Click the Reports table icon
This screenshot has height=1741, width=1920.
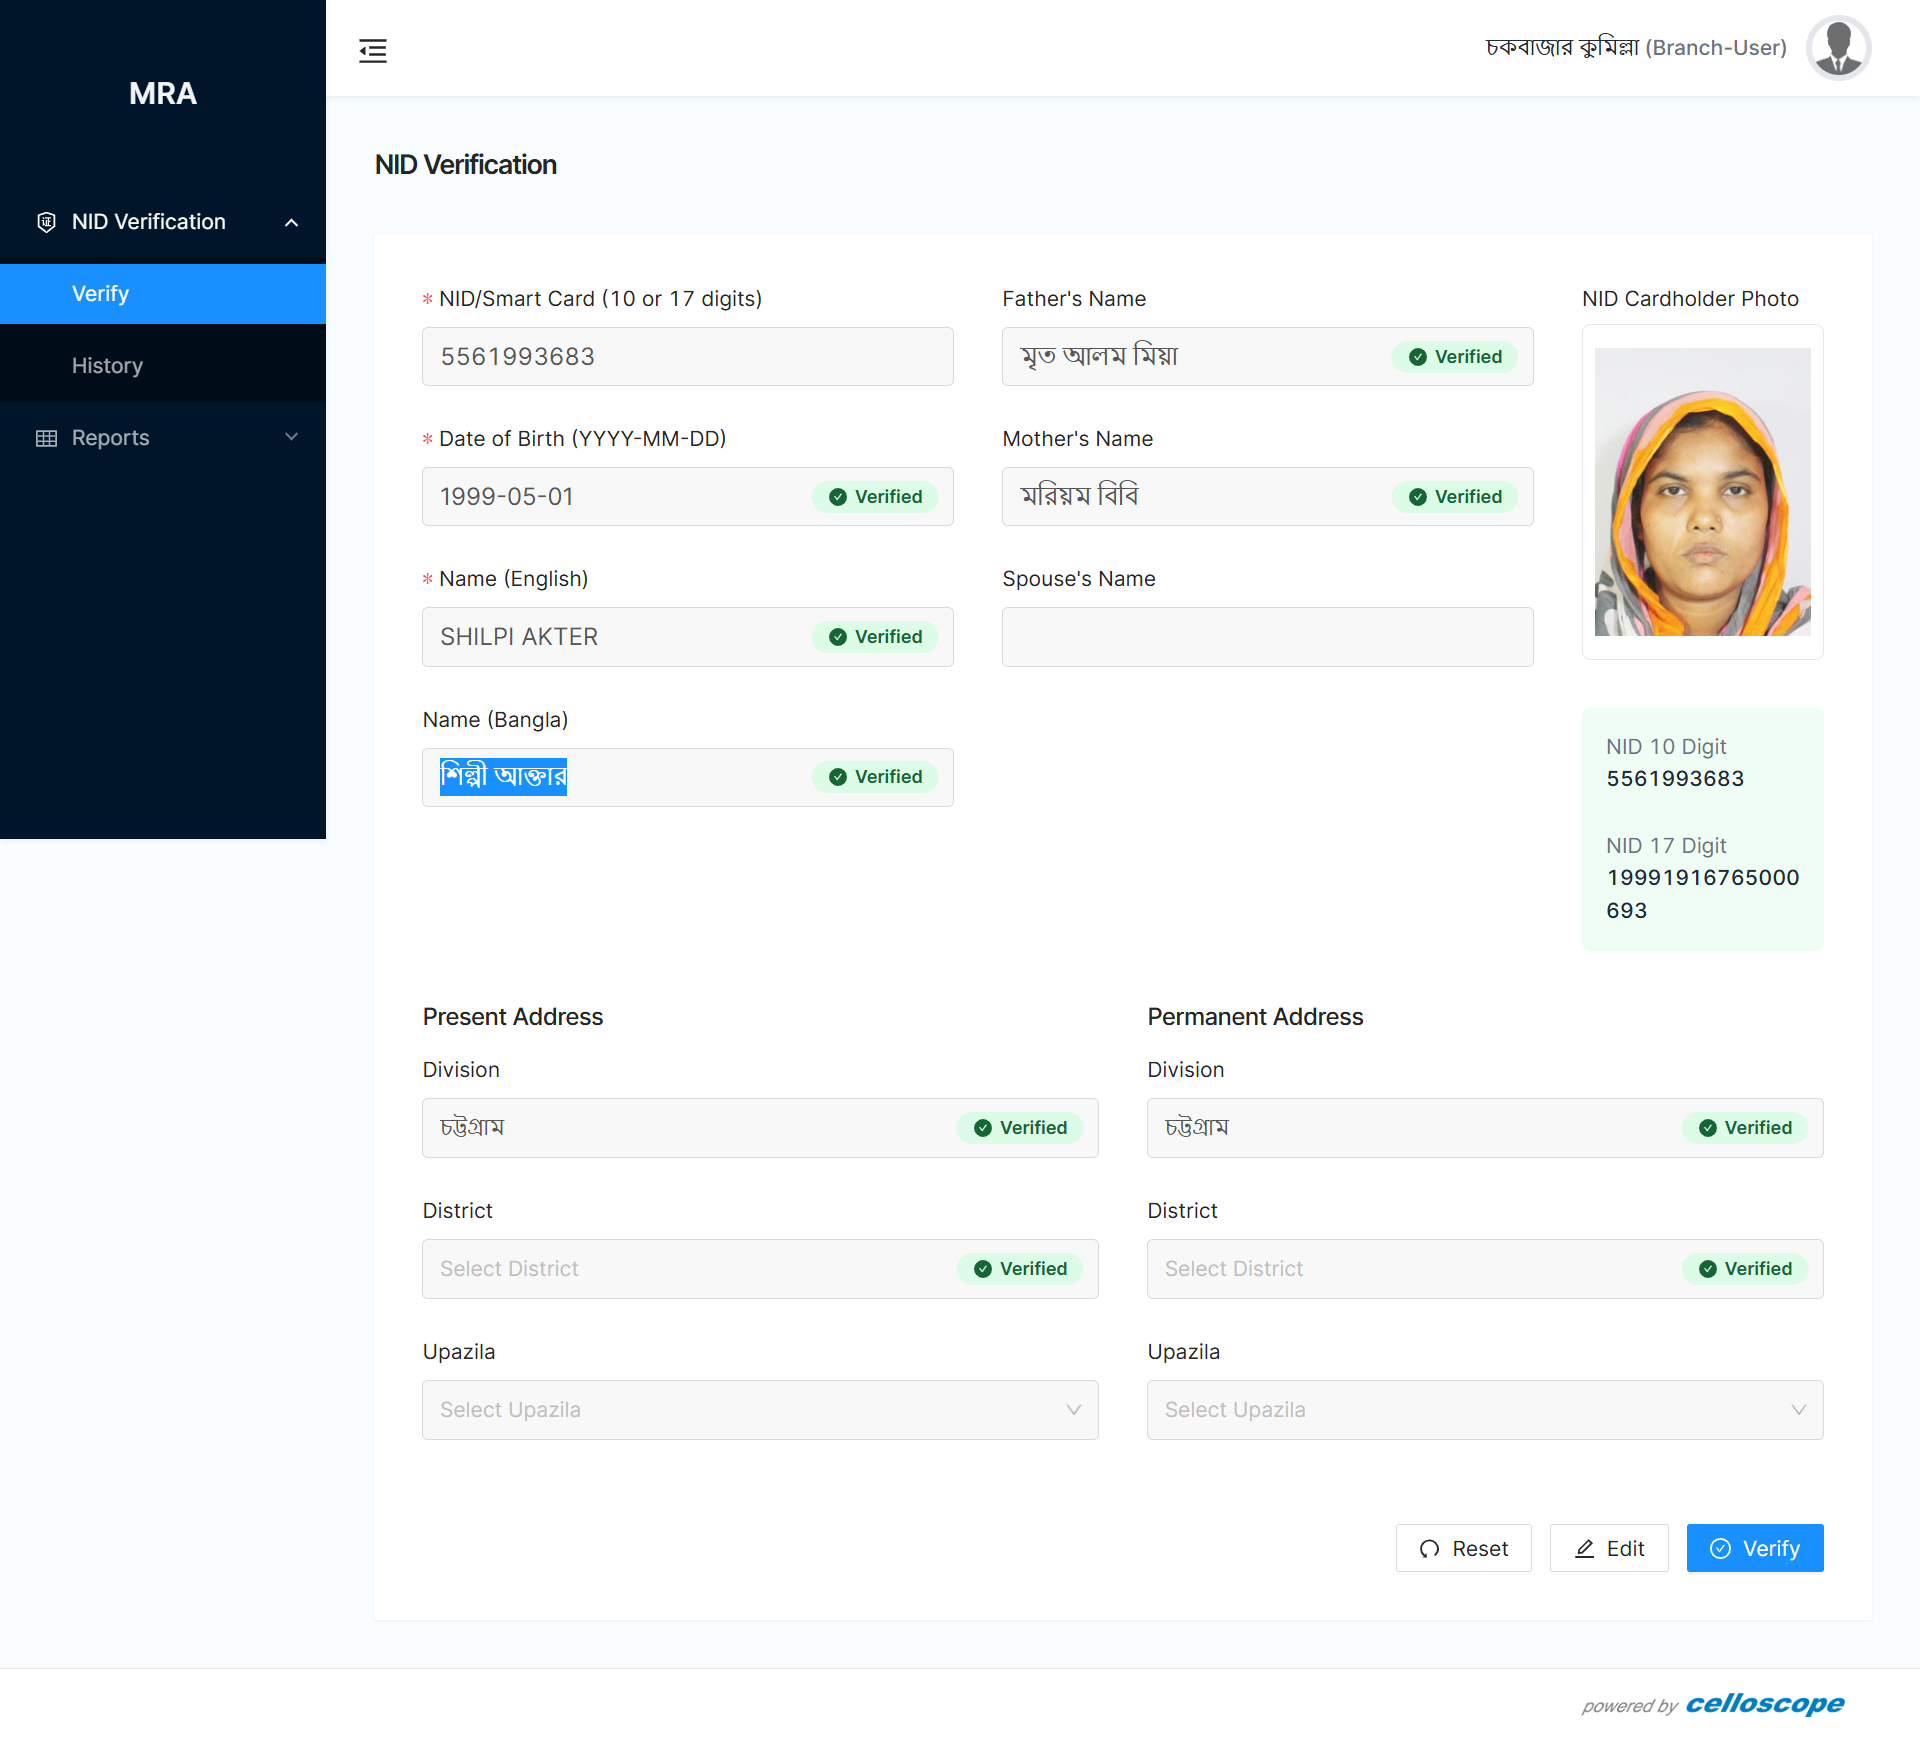coord(46,438)
